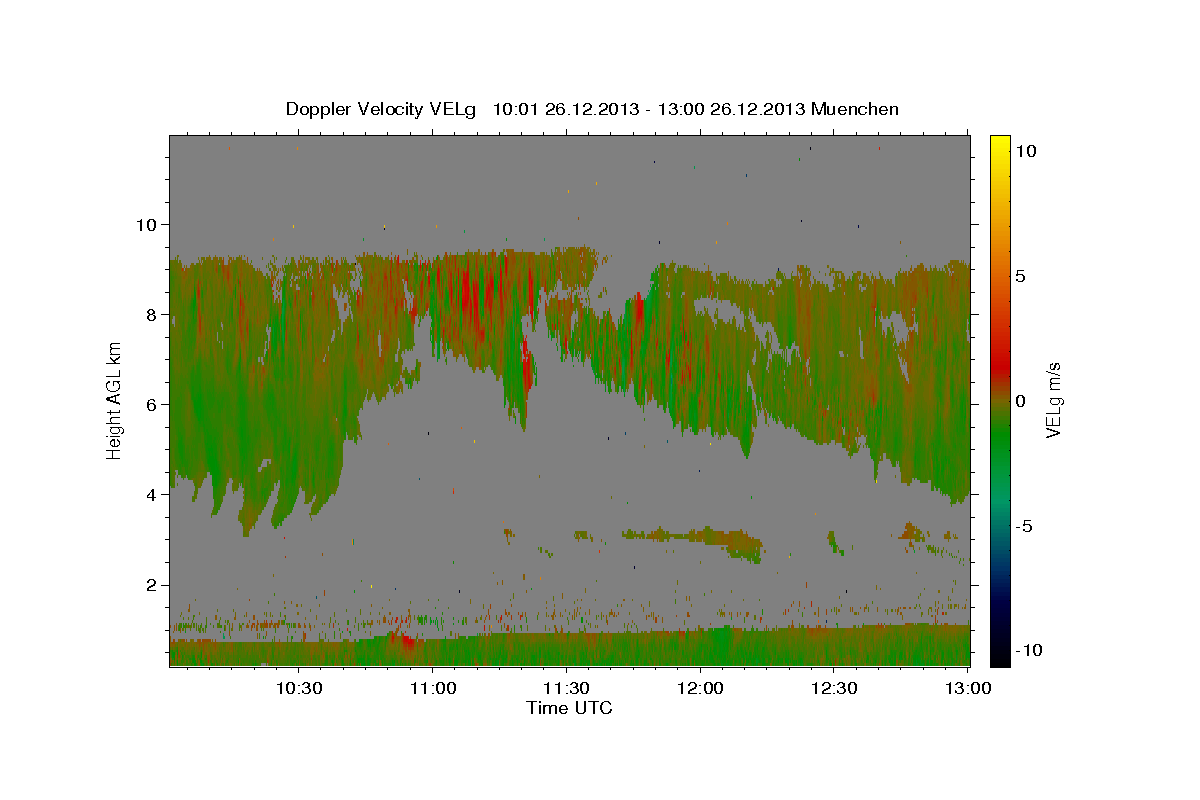Click the 'Height AGL km' axis label
Image resolution: width=1200 pixels, height=800 pixels.
(x=115, y=399)
